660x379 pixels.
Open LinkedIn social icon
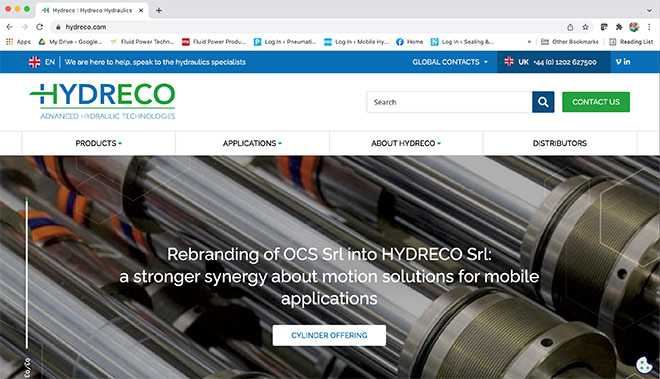tap(627, 62)
